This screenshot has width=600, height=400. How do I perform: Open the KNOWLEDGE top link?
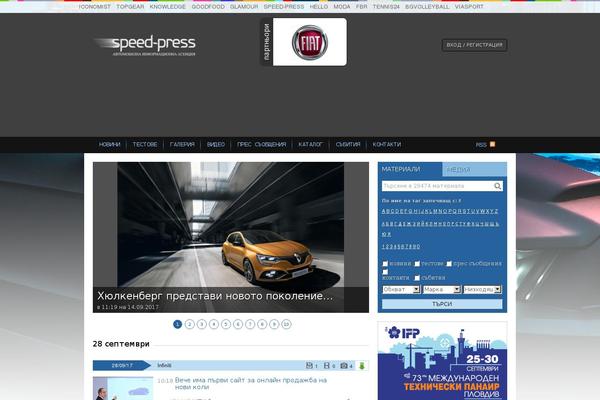pos(168,7)
